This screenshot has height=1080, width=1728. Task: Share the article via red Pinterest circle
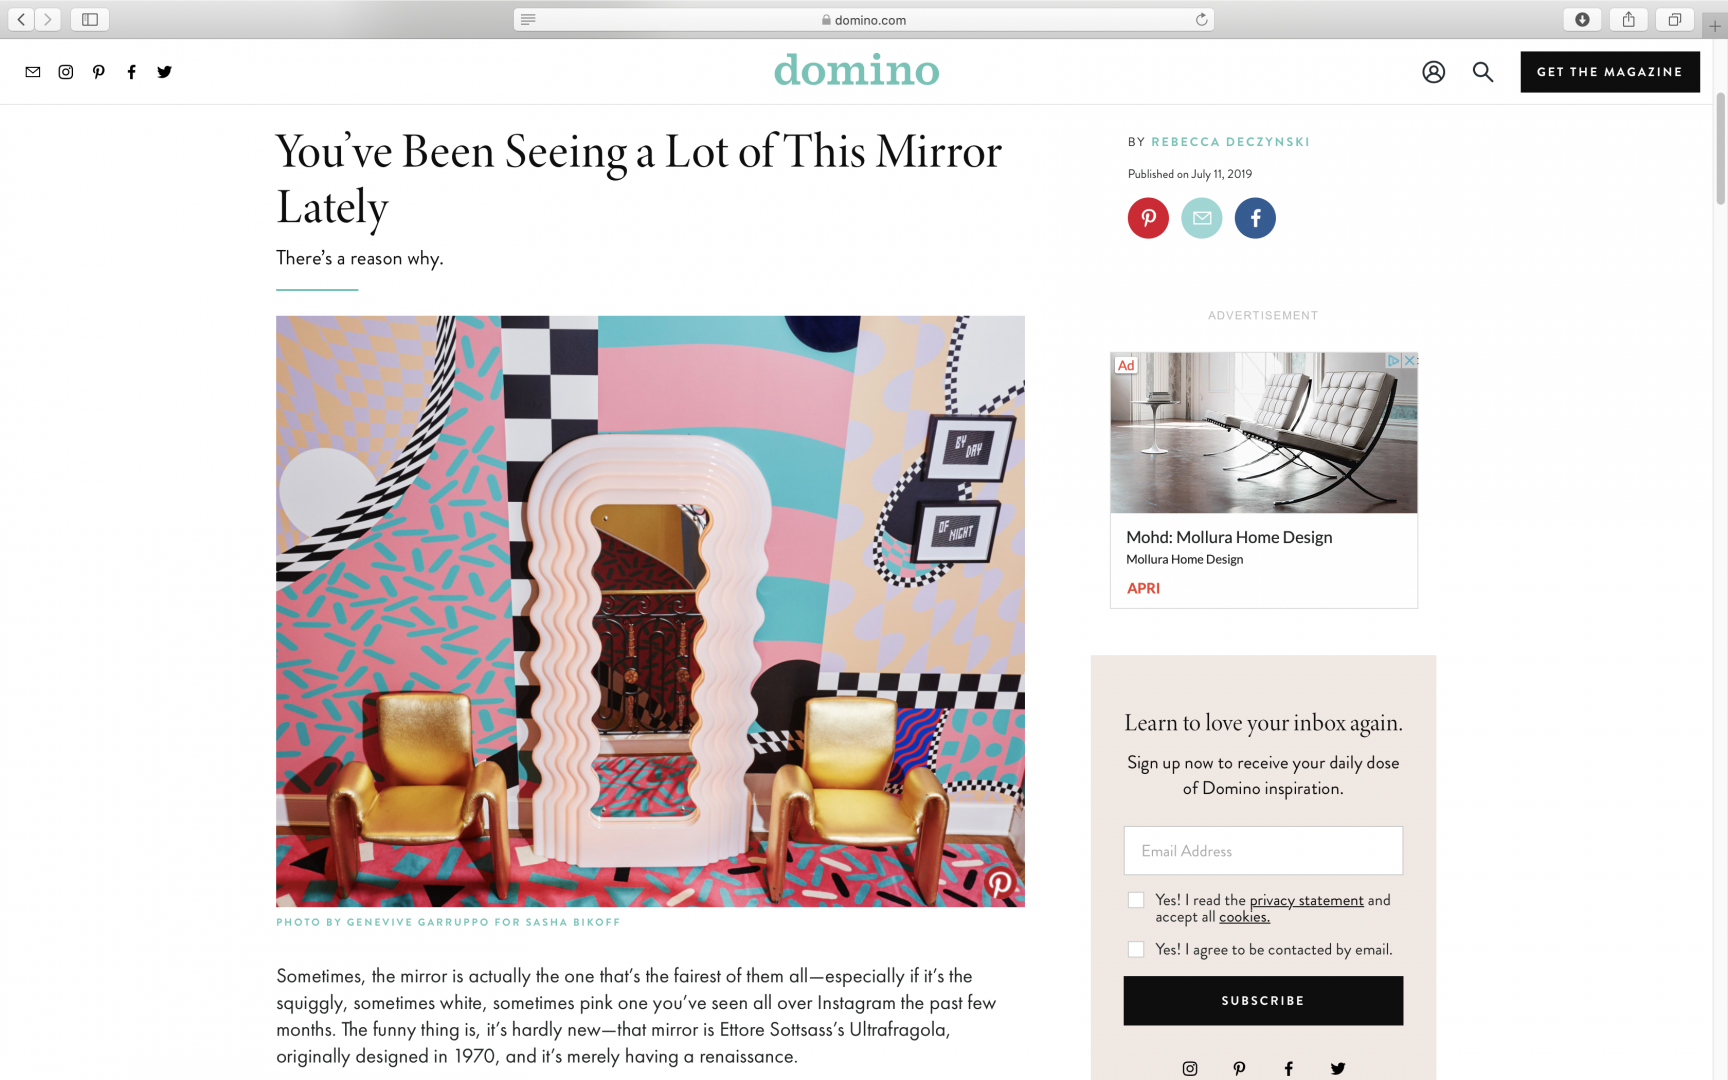(x=1148, y=218)
